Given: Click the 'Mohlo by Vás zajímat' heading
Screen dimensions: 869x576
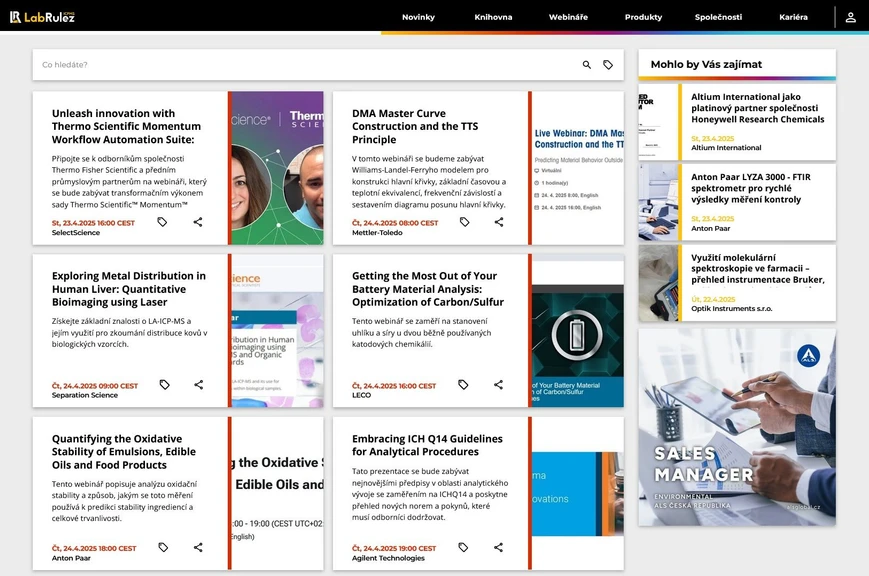Looking at the screenshot, I should 706,64.
